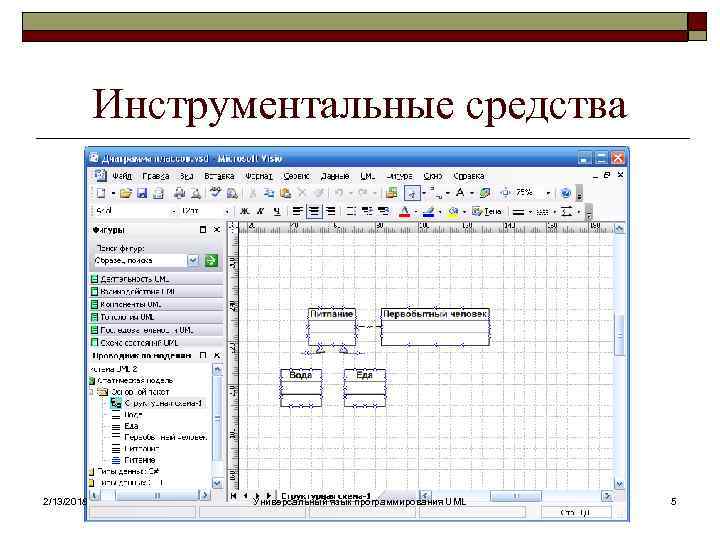Click the Cut scissors icon
Screen dimensions: 720x540
tap(253, 193)
